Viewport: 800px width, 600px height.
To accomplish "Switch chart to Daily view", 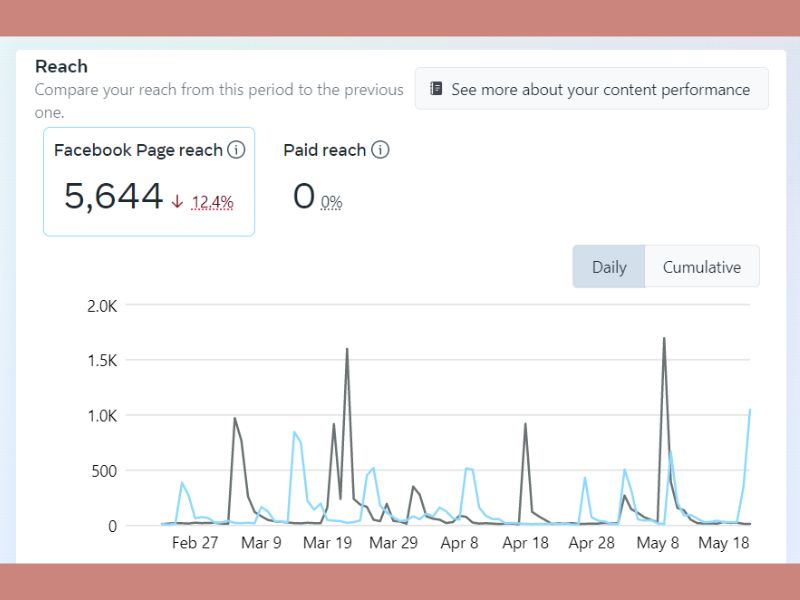I will pos(609,267).
